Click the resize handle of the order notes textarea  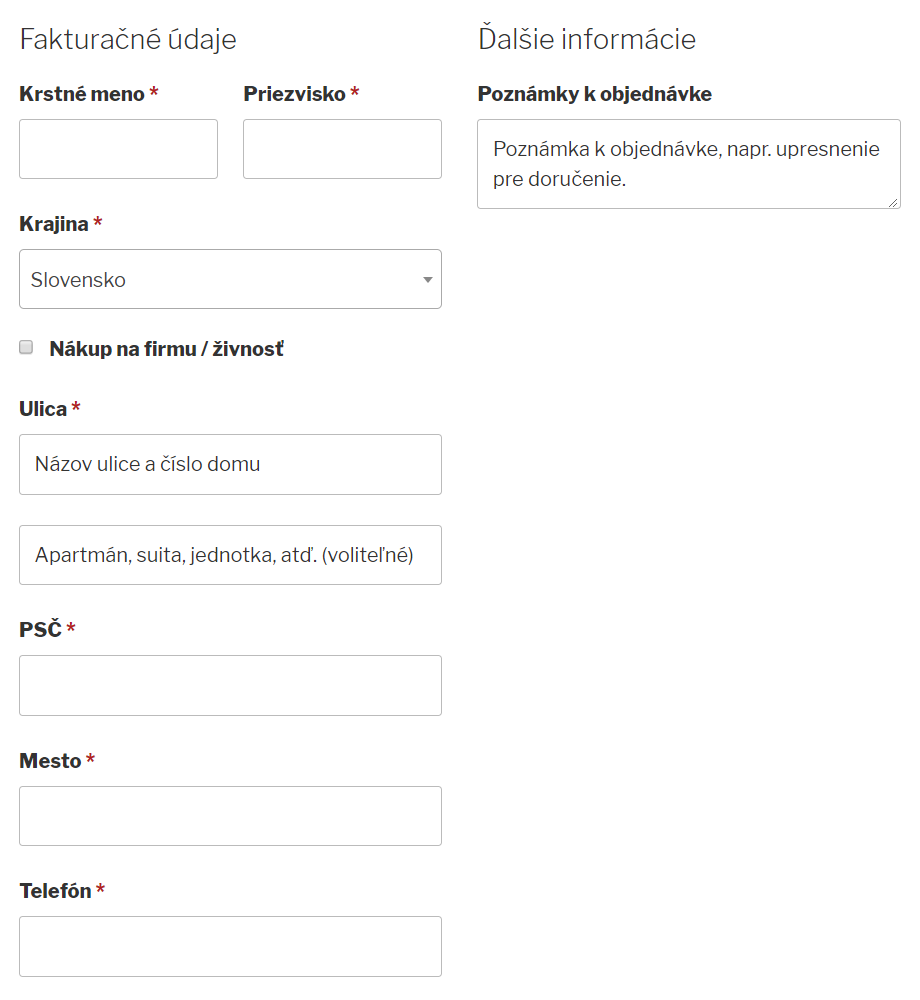click(x=894, y=202)
